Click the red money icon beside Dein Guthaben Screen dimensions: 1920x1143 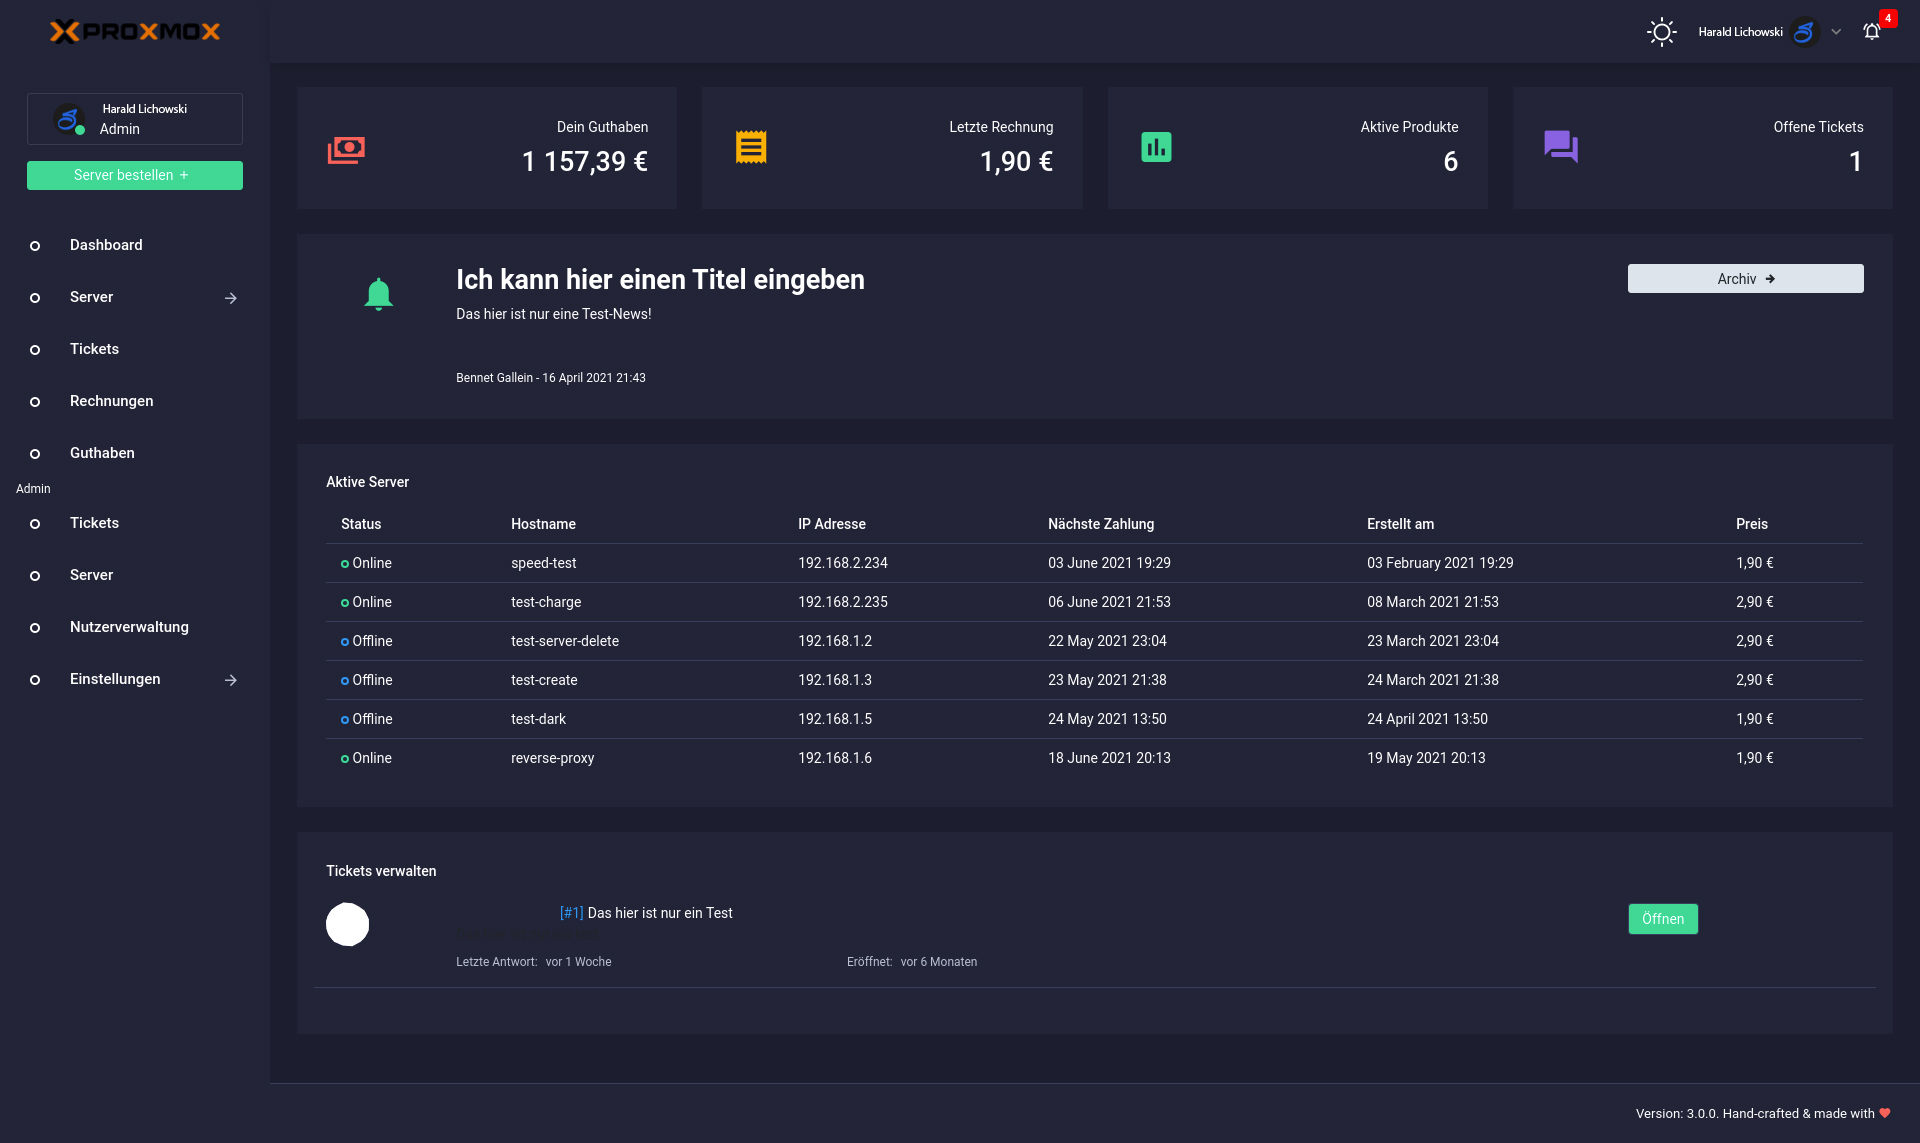(x=346, y=149)
